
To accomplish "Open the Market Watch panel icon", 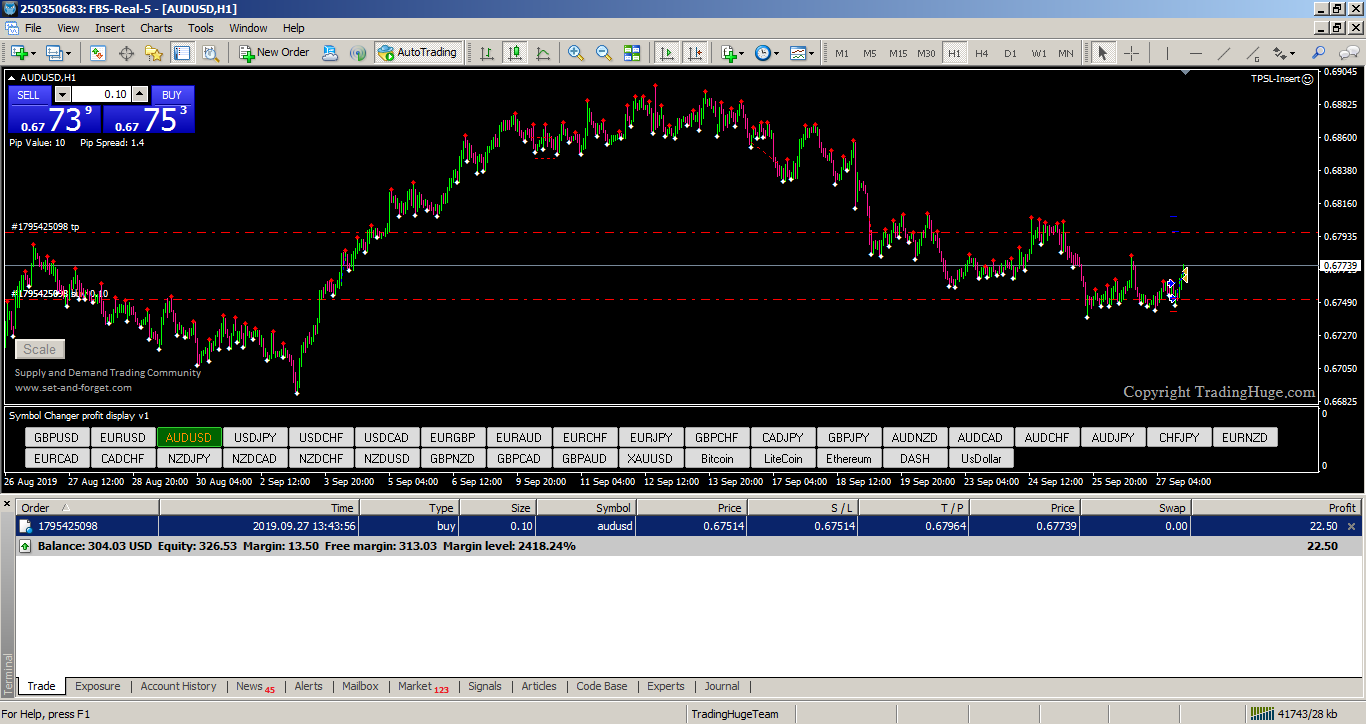I will [98, 53].
